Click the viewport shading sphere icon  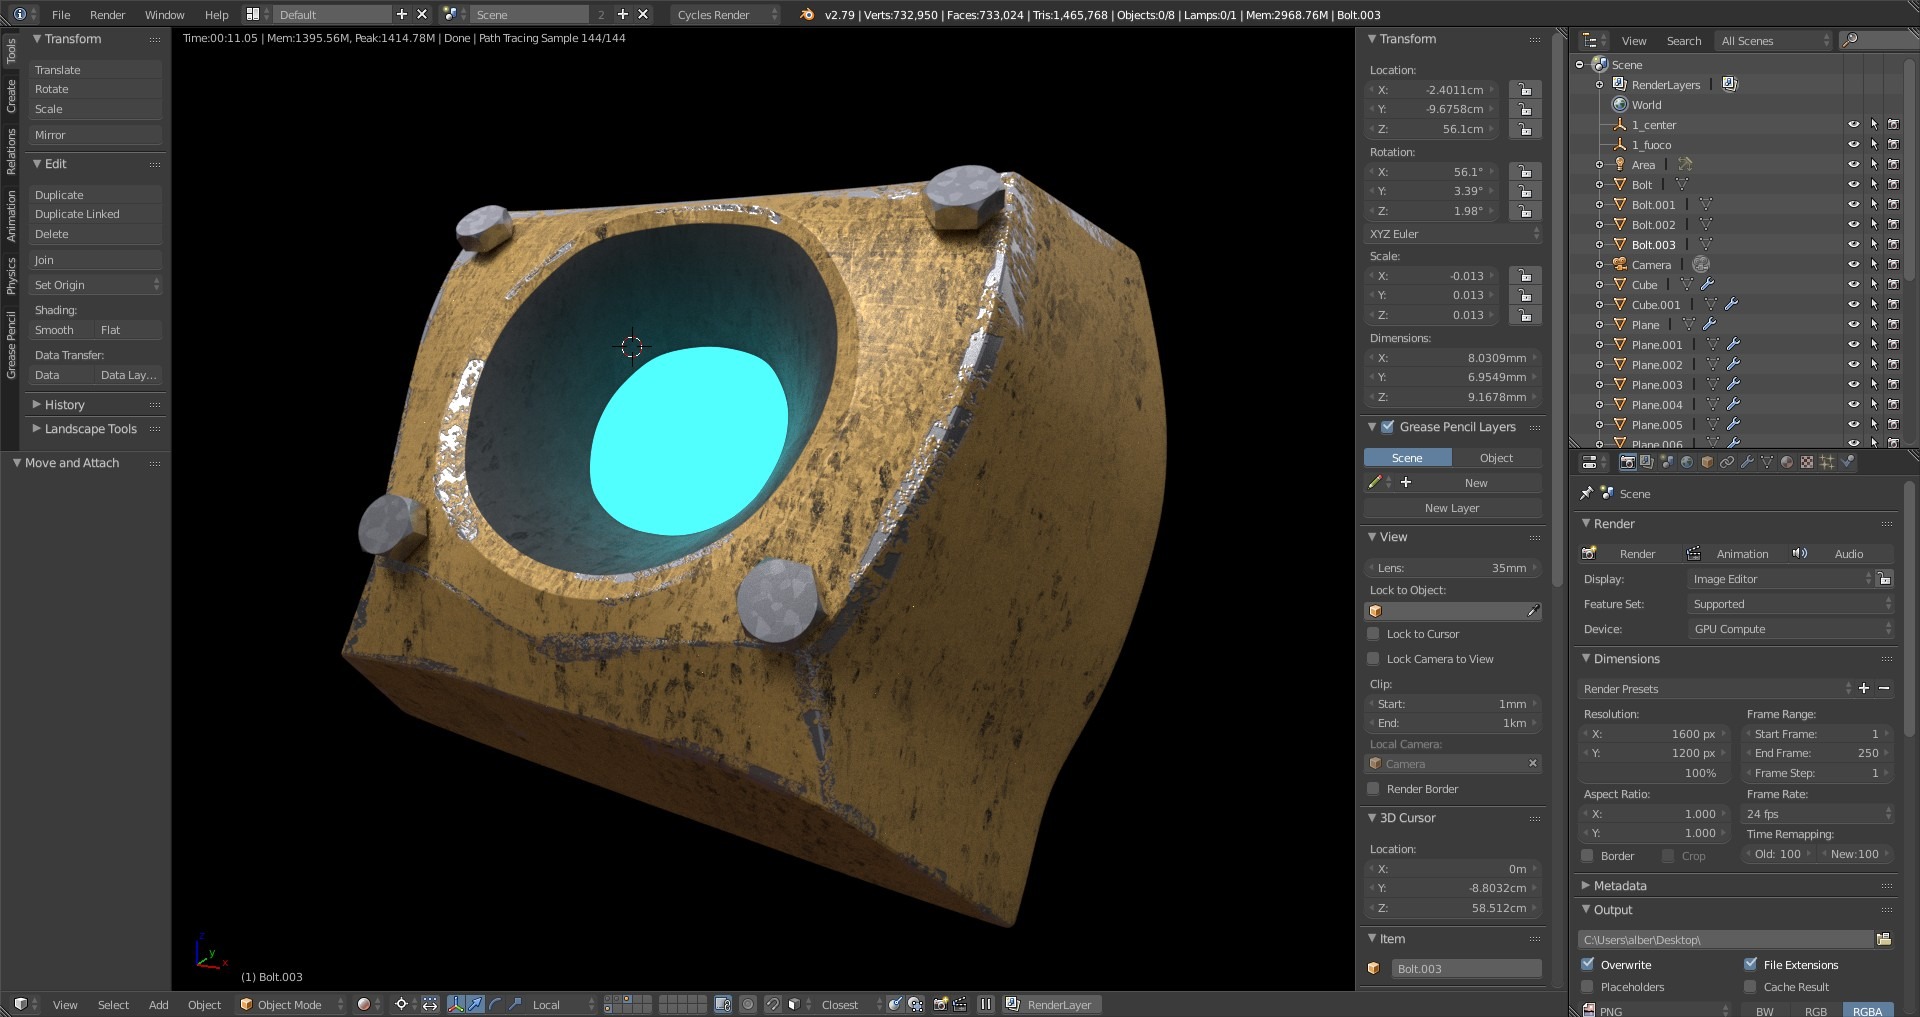click(364, 1004)
